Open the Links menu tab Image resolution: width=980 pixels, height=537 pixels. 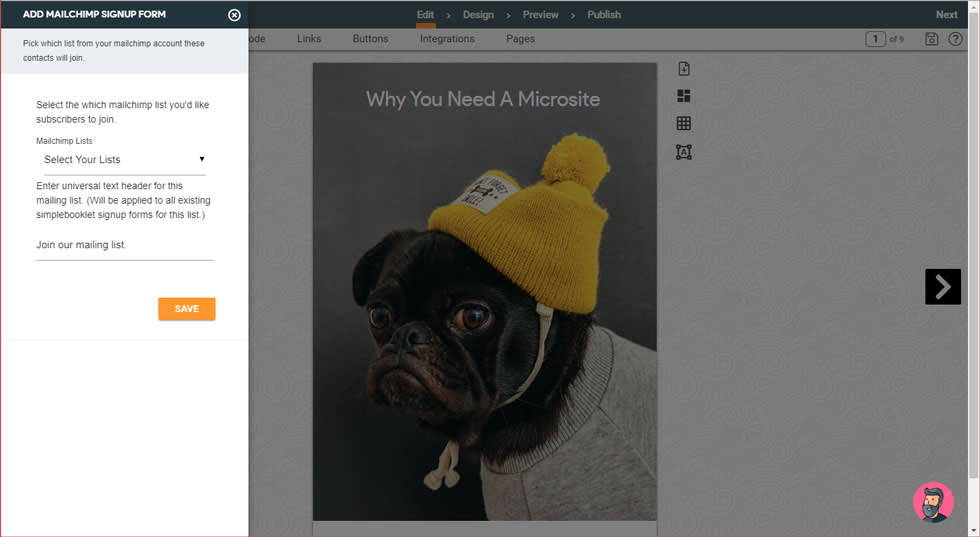coord(309,39)
